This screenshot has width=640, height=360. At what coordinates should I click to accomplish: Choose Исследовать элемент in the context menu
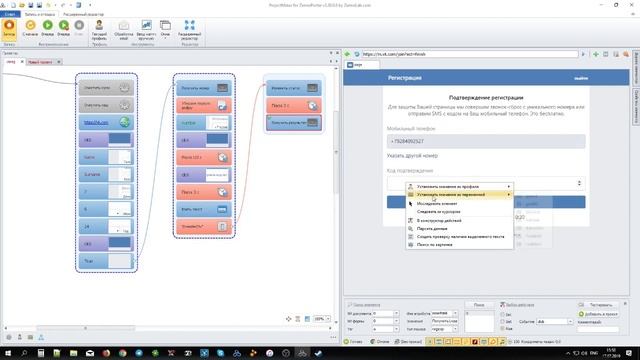click(460, 204)
